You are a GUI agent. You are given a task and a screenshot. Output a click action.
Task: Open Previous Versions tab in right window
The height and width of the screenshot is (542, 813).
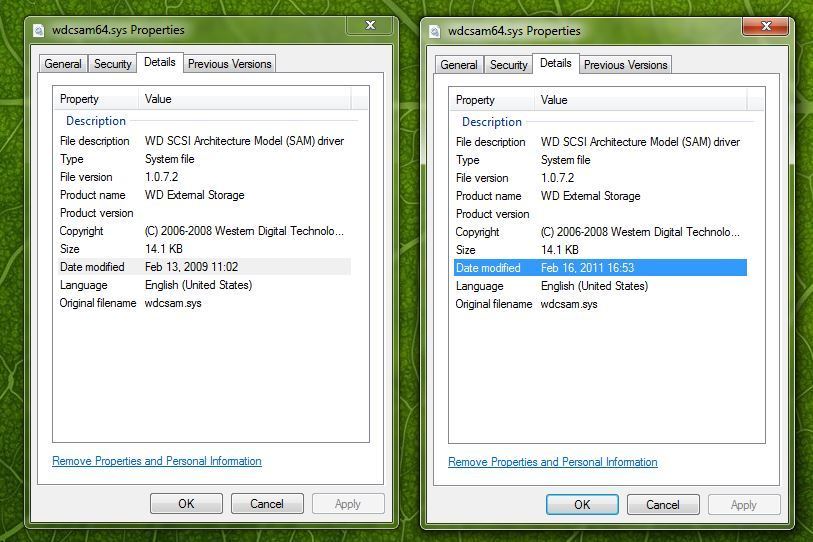point(625,65)
